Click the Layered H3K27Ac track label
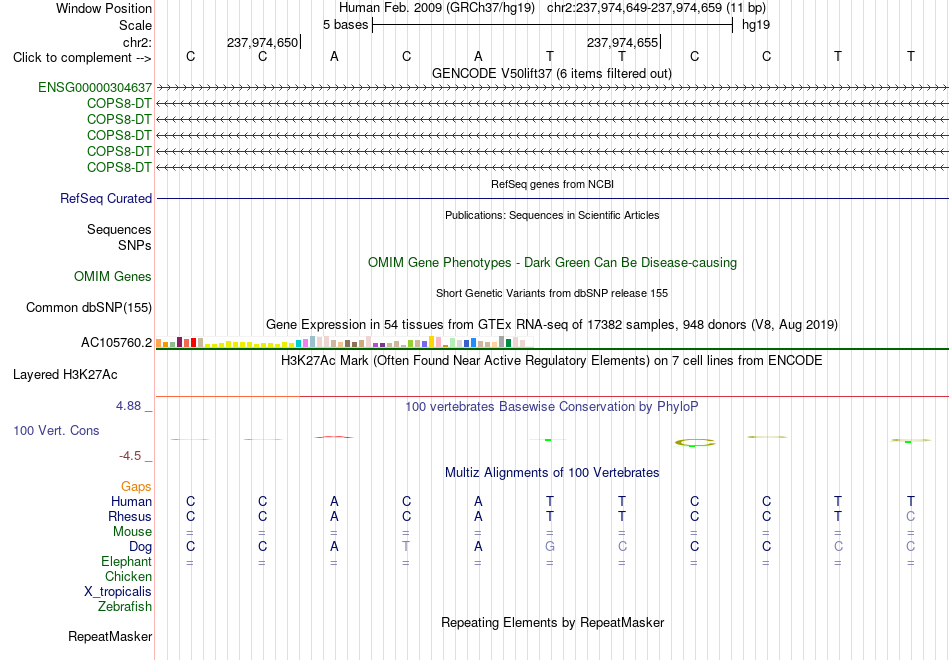The image size is (950, 660). 65,375
